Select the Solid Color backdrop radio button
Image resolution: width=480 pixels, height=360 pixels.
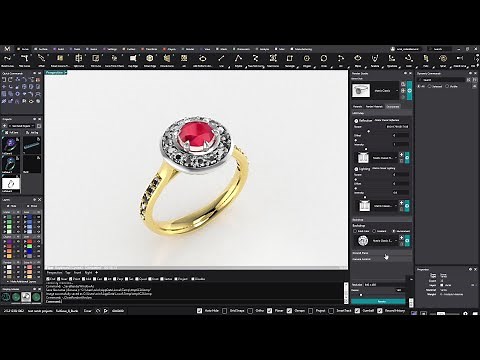click(355, 231)
